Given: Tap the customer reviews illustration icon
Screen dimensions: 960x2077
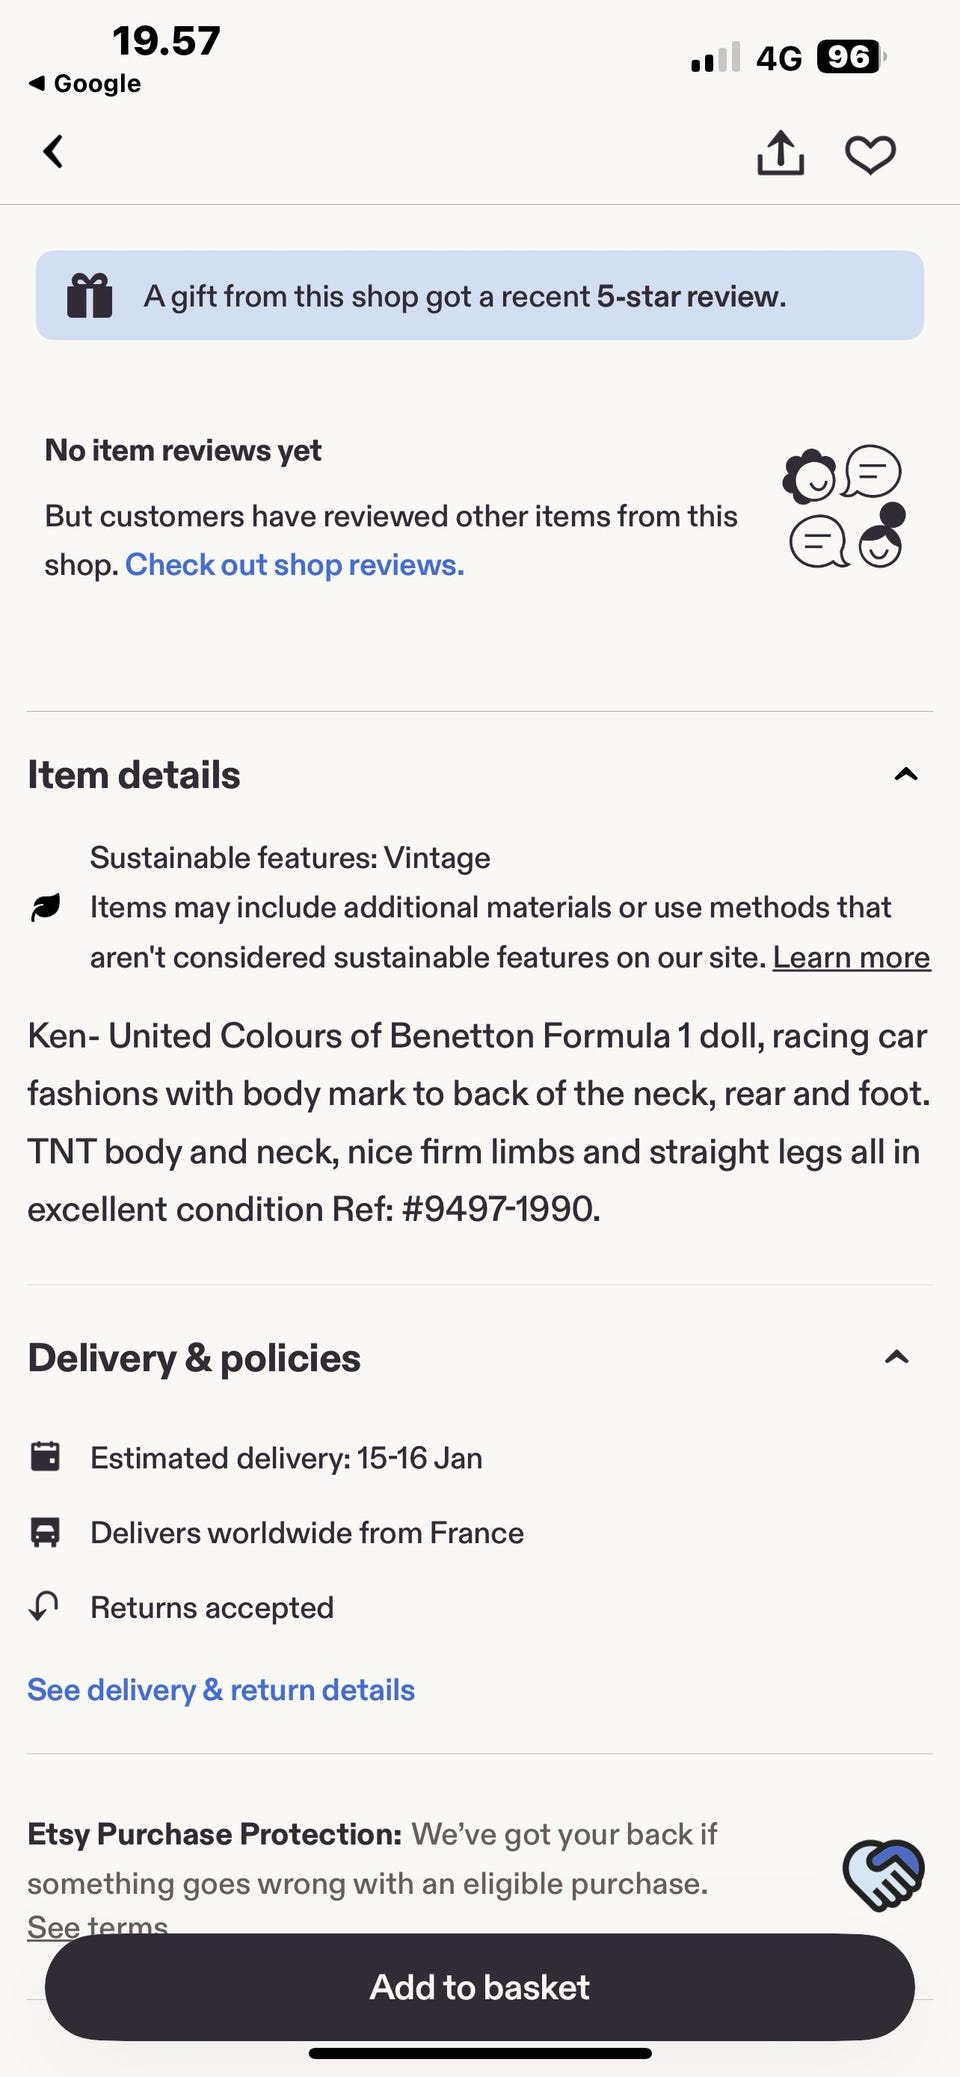Looking at the screenshot, I should (x=845, y=507).
